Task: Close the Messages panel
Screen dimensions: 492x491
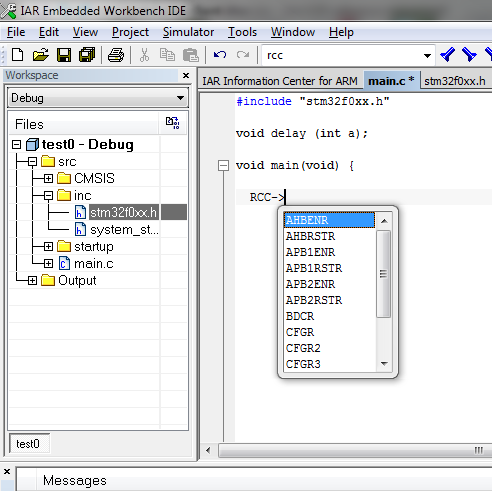Action: [7, 471]
